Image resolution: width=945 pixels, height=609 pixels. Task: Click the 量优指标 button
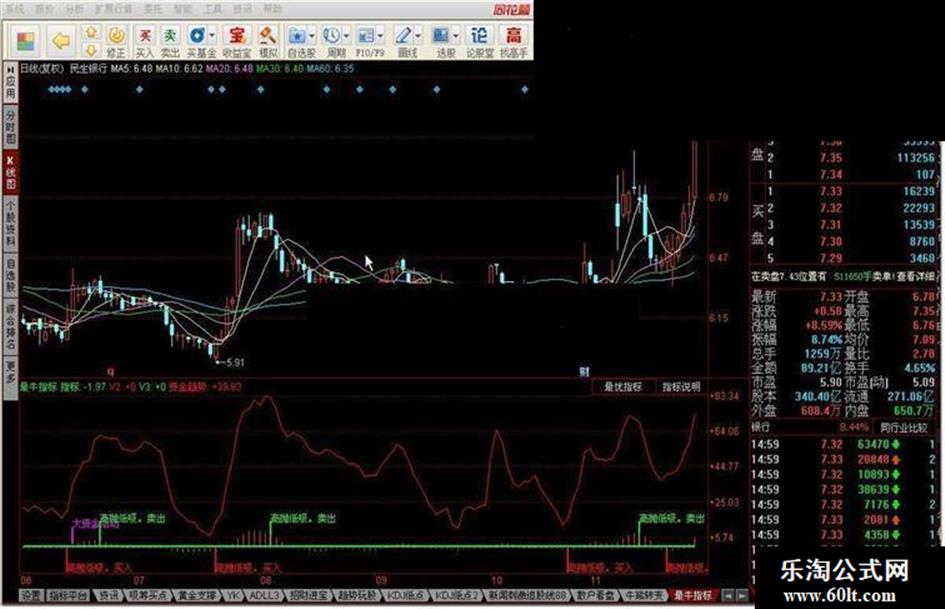click(x=623, y=387)
